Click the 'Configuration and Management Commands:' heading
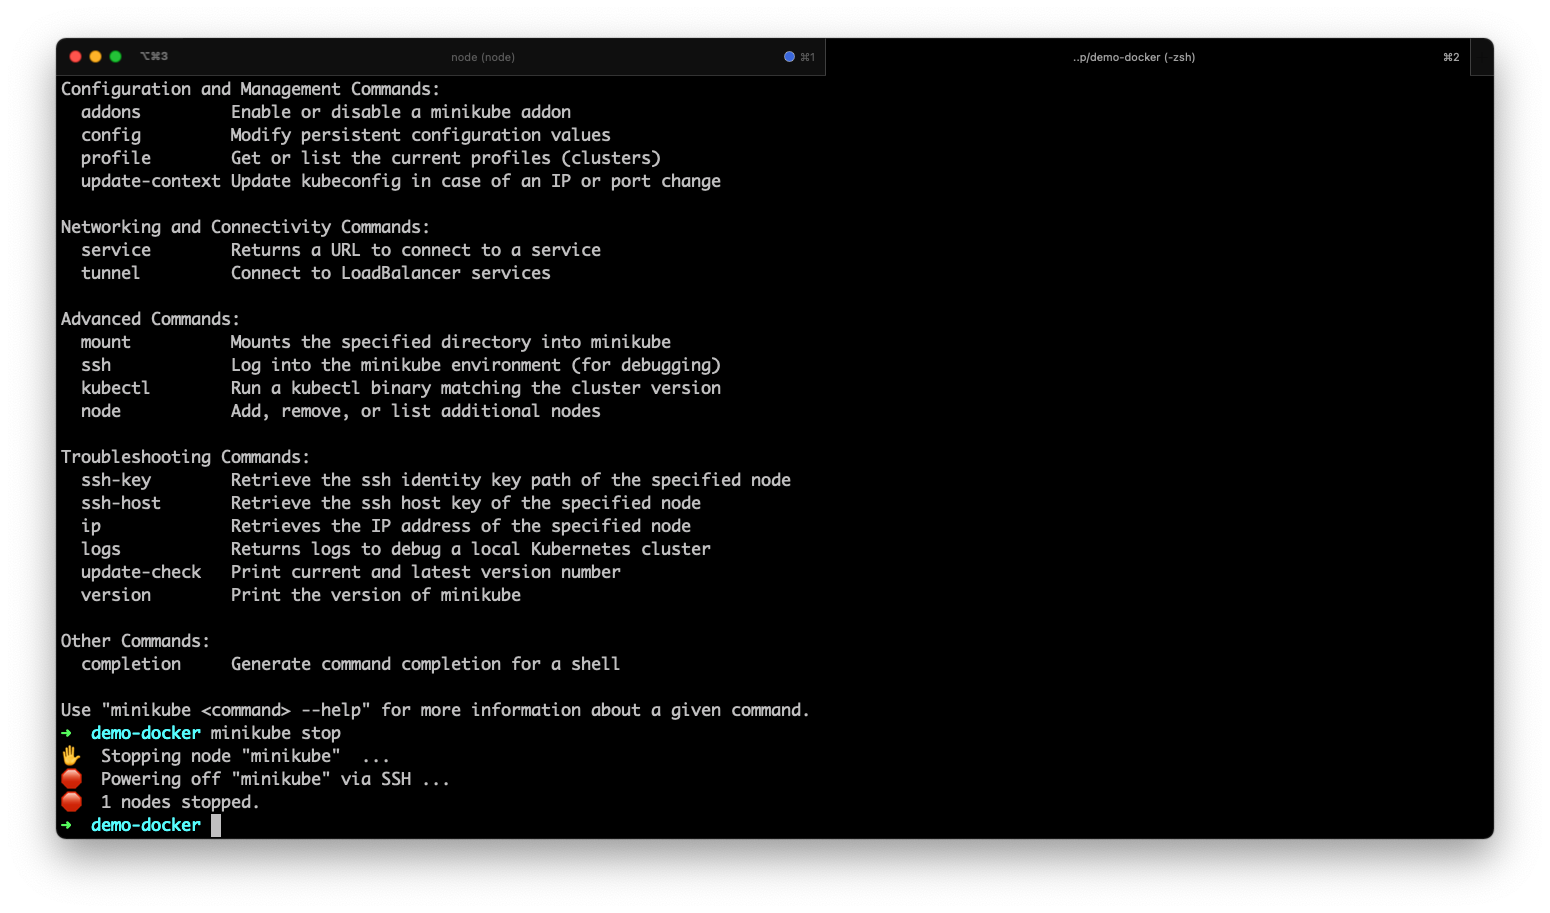1550x913 pixels. point(250,89)
